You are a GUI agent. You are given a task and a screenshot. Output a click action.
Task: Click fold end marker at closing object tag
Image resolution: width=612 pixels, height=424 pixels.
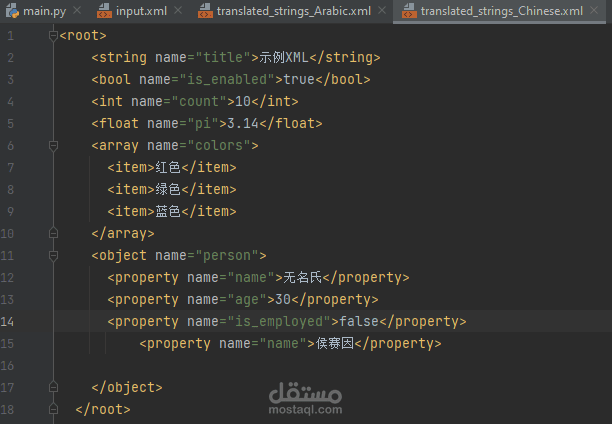point(53,387)
